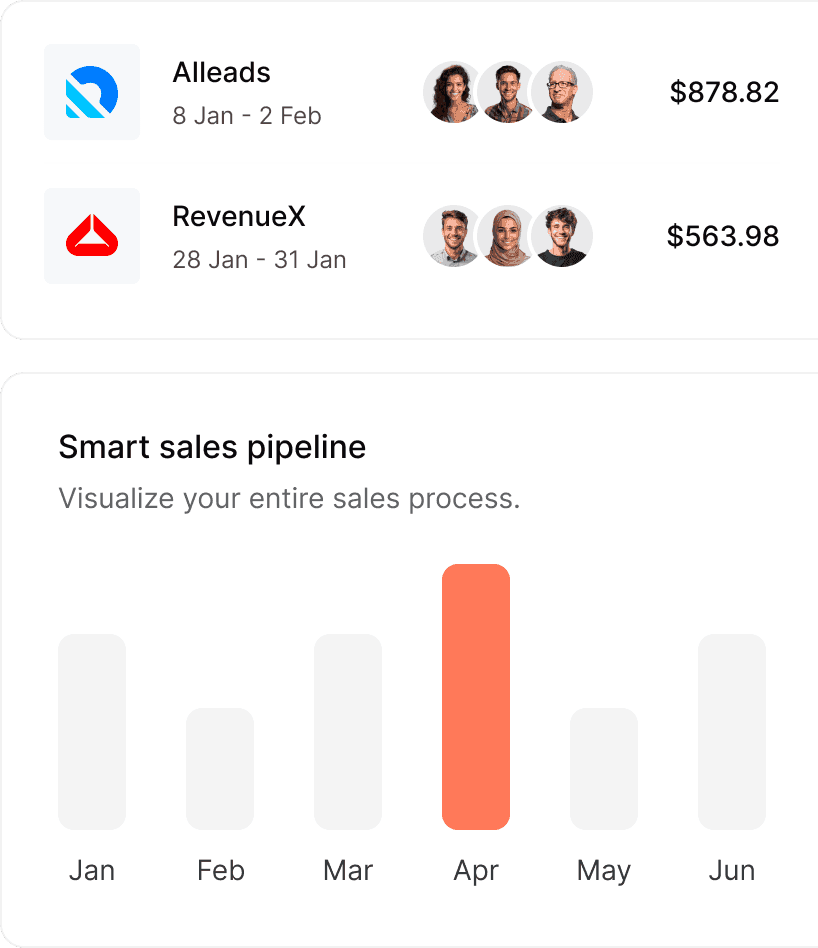Select the middle man avatar in Alleads row
The height and width of the screenshot is (948, 818).
click(507, 92)
